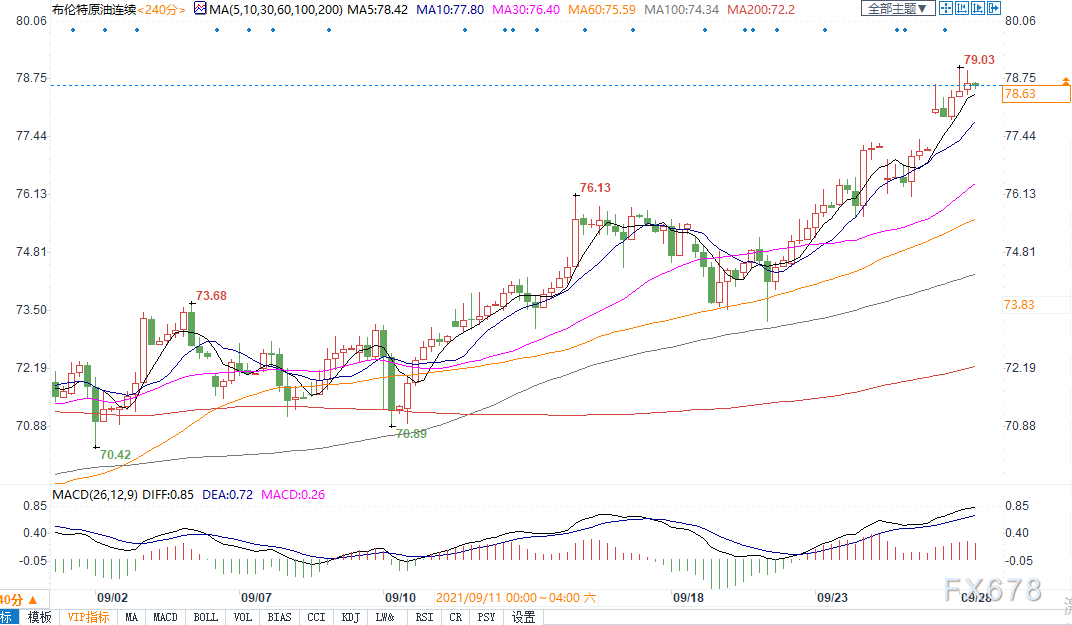Click the fit-width chart icon in top toolbar
The height and width of the screenshot is (625, 1072).
[x=962, y=8]
